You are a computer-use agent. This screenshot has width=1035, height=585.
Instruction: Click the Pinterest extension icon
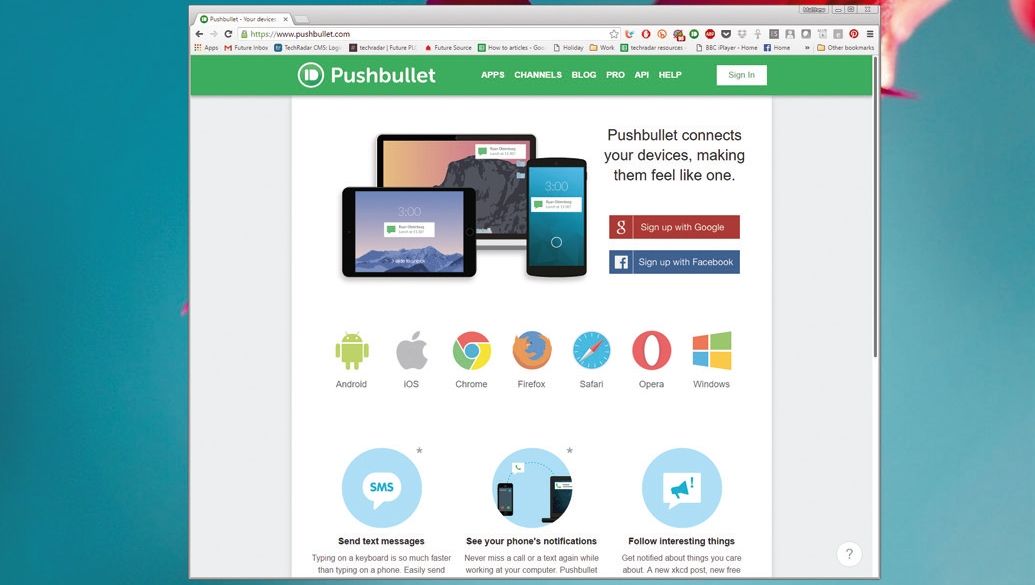pos(853,34)
